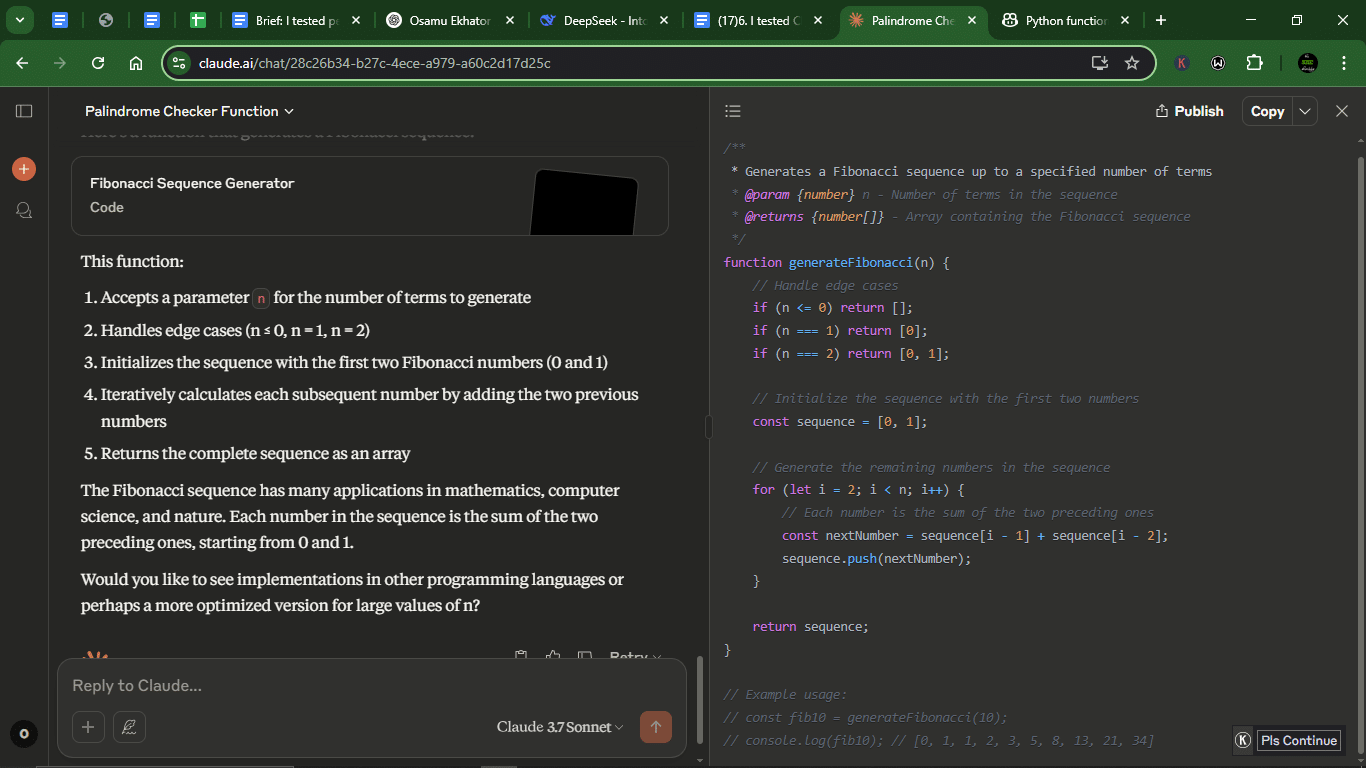
Task: Open the chats list bubble icon
Action: pos(24,210)
